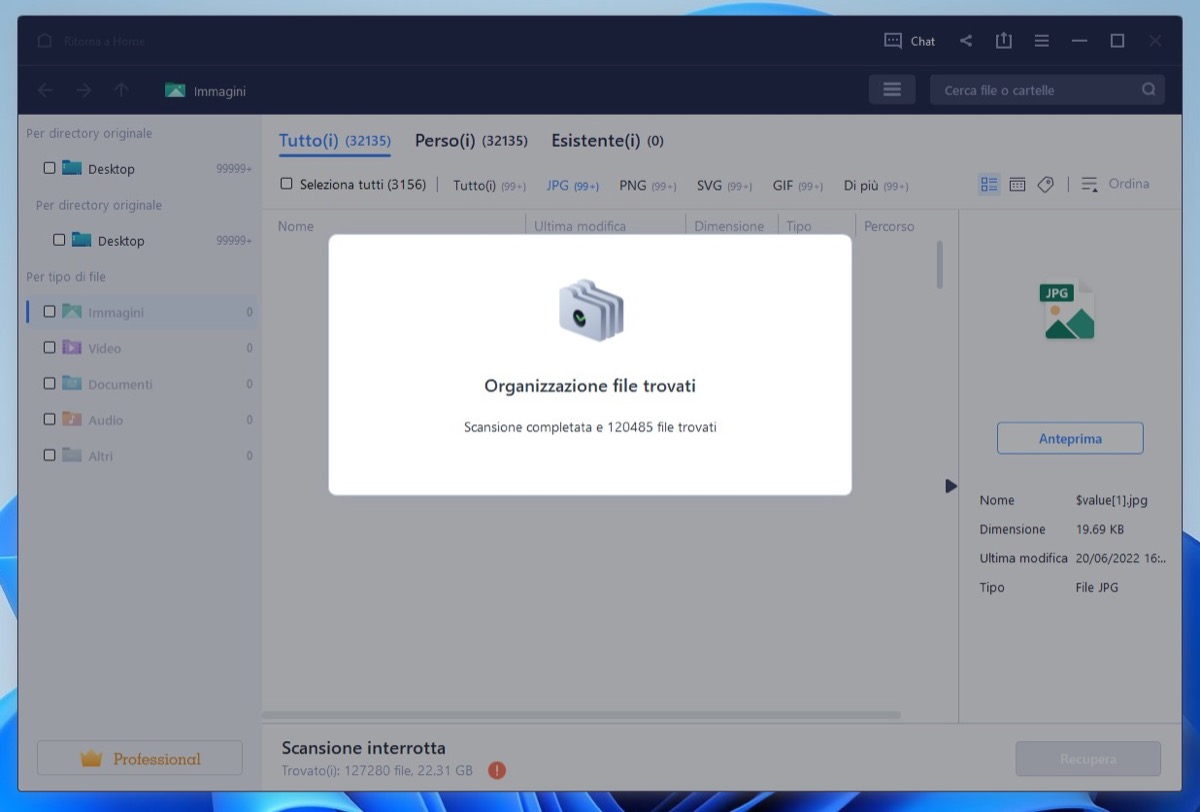Click the Anteprima button

1069,438
